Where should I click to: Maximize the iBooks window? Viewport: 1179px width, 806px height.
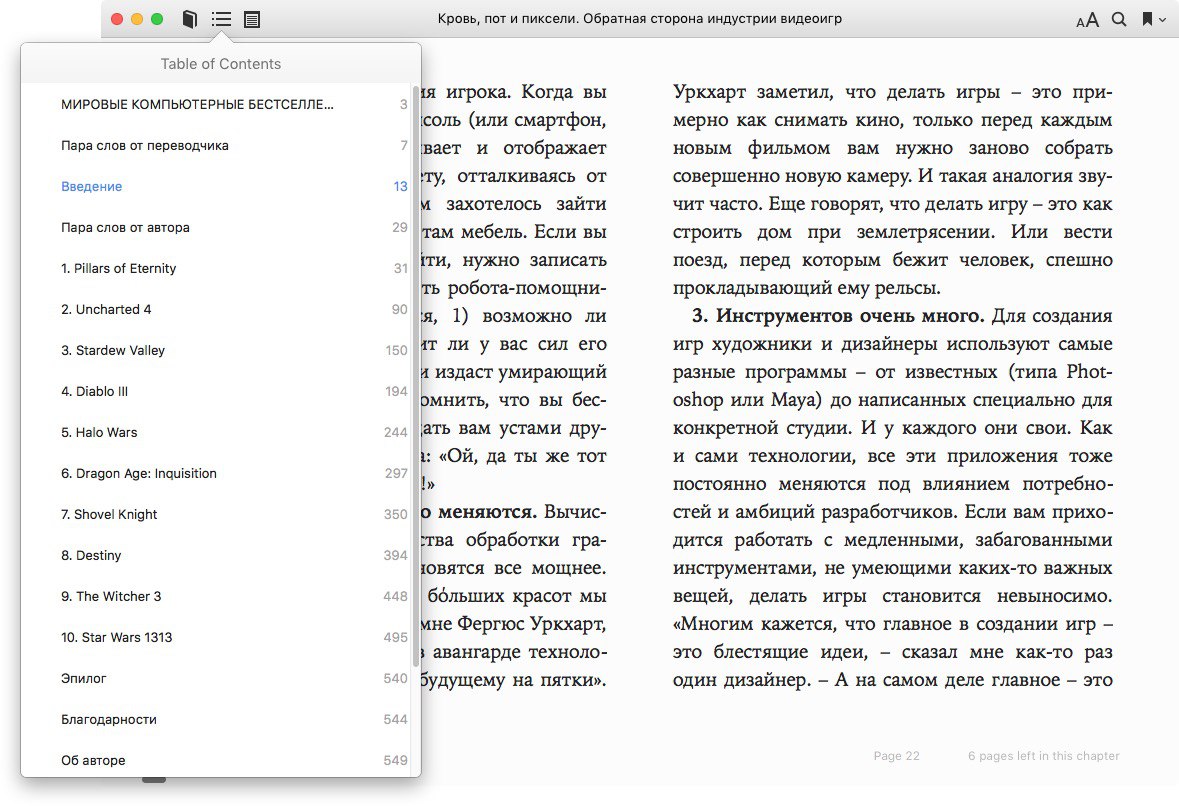[x=157, y=19]
